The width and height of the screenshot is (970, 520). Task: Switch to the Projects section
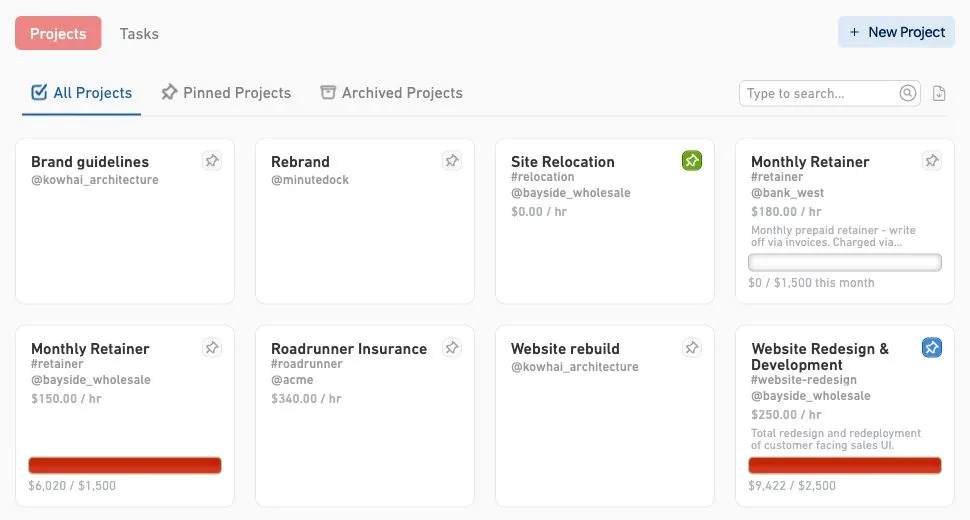[x=58, y=33]
